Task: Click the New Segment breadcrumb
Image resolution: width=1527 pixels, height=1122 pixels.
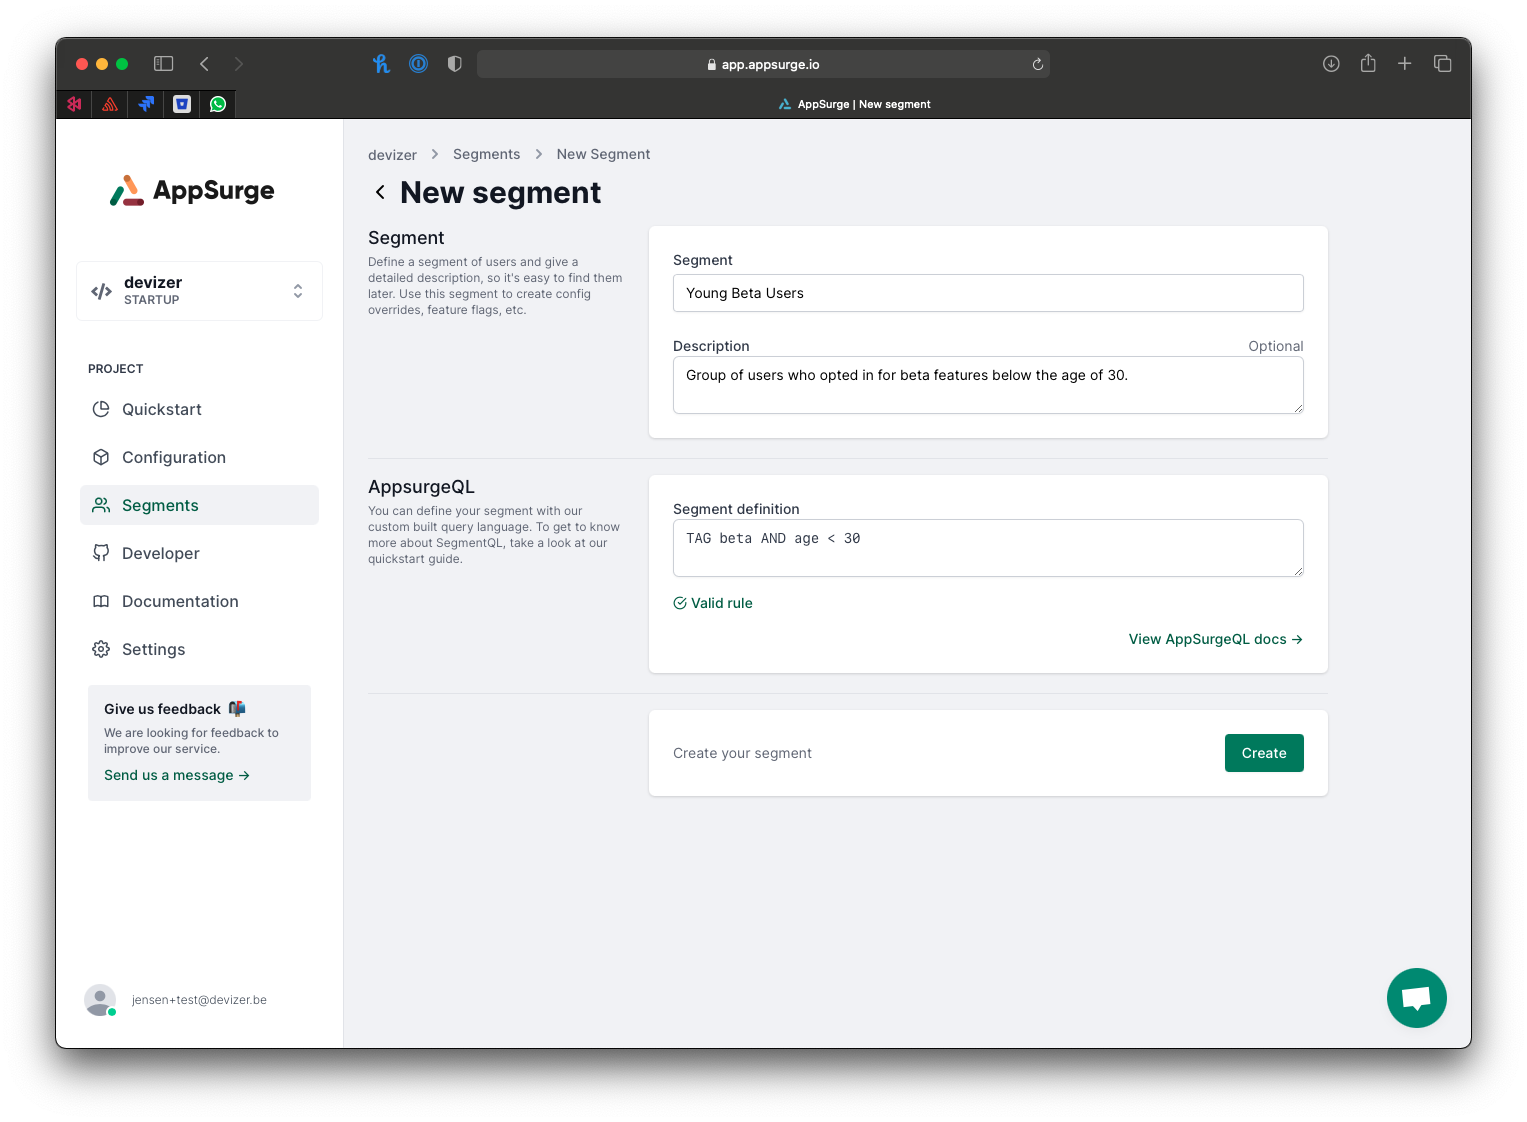Action: tap(603, 154)
